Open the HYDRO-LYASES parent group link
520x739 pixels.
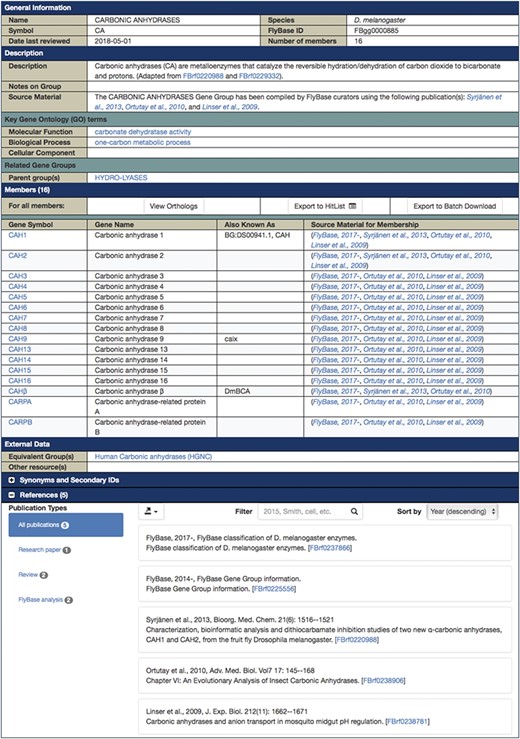click(121, 178)
